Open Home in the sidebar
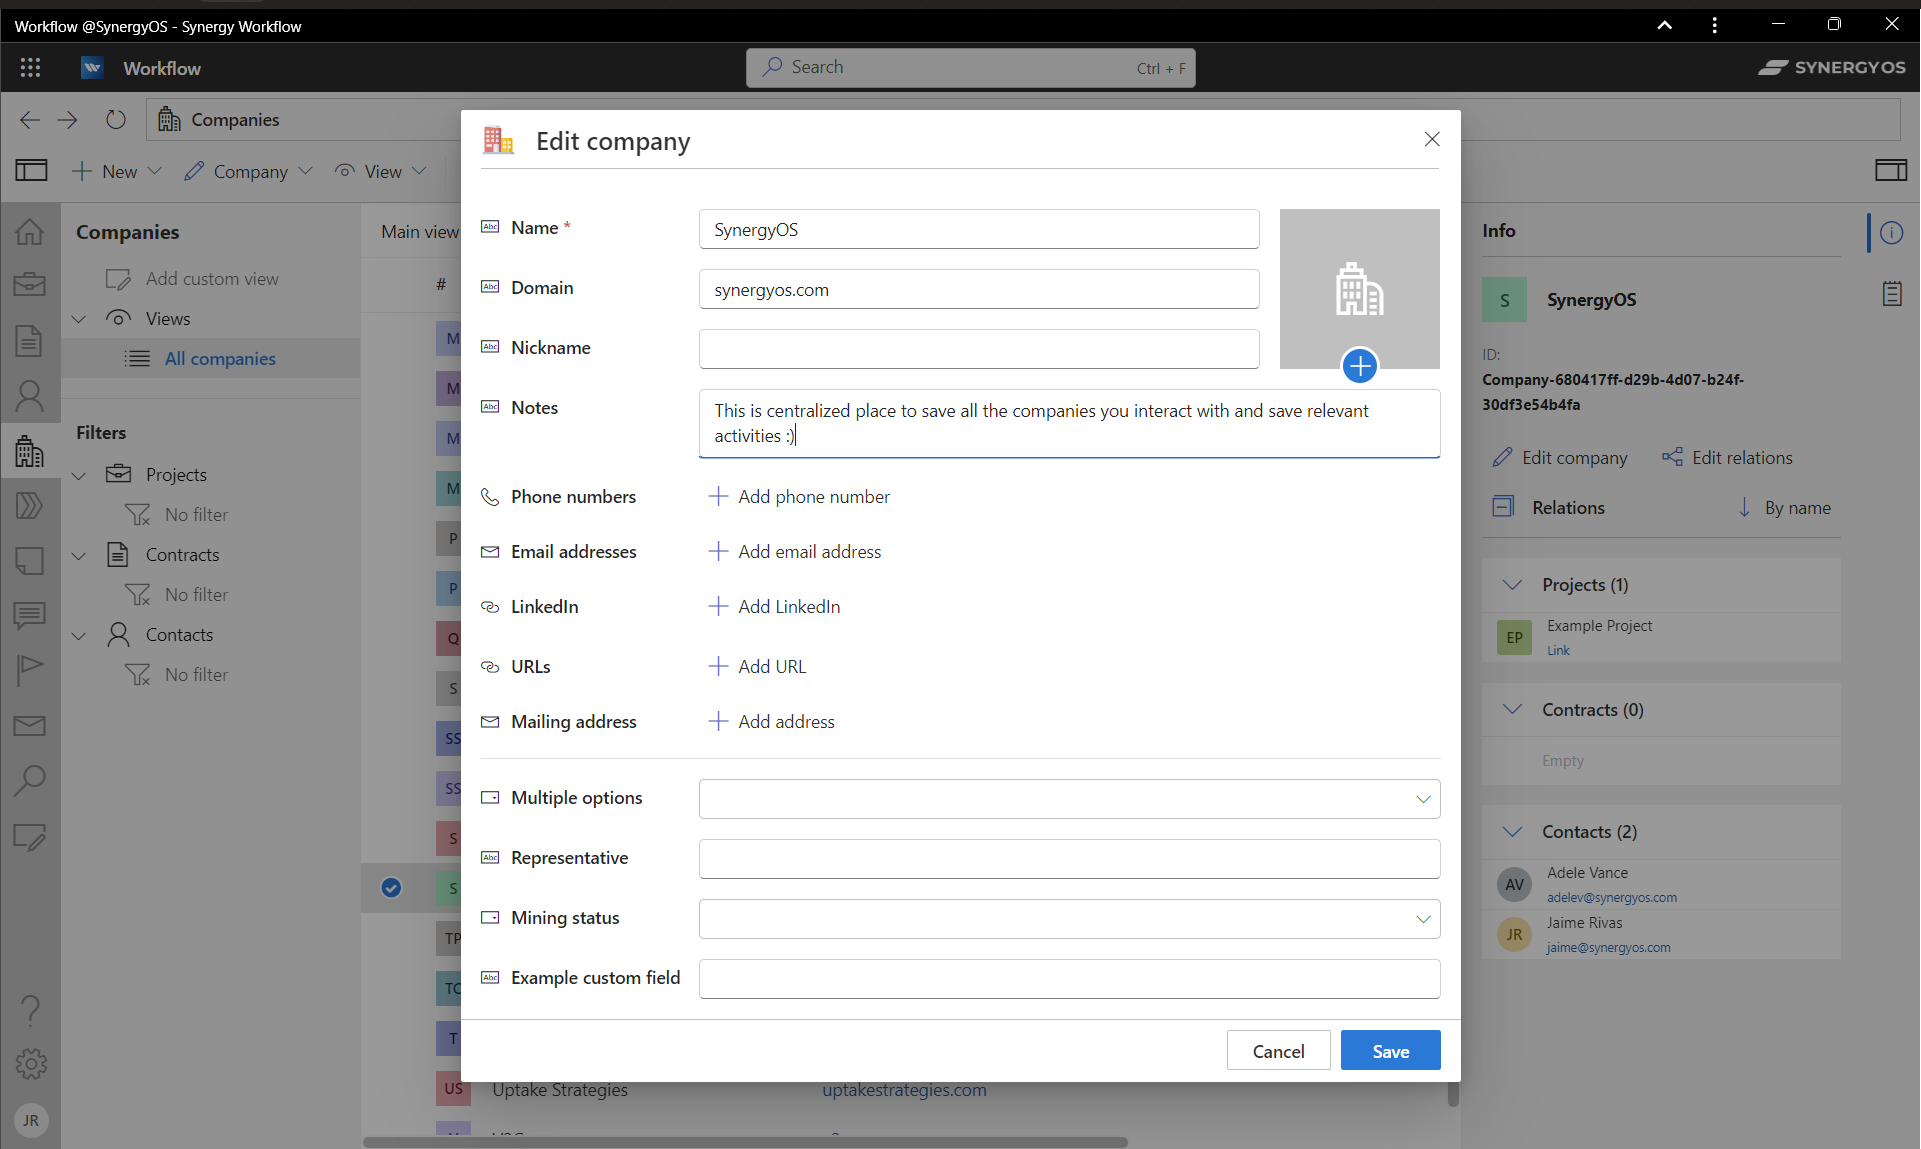 (30, 232)
